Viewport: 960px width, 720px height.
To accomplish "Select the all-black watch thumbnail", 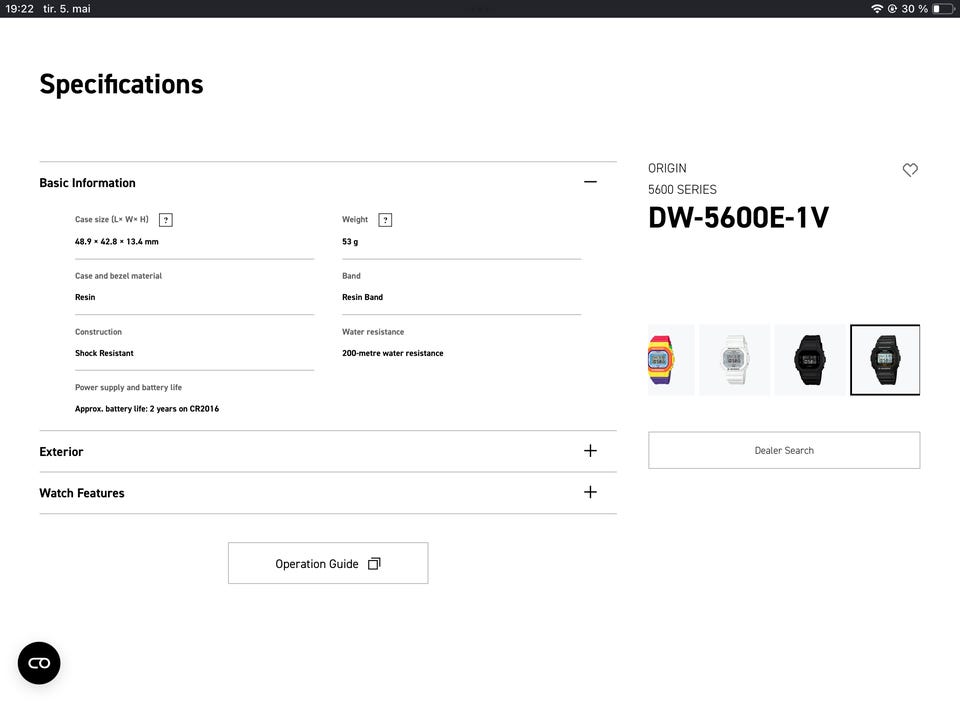I will tap(809, 360).
